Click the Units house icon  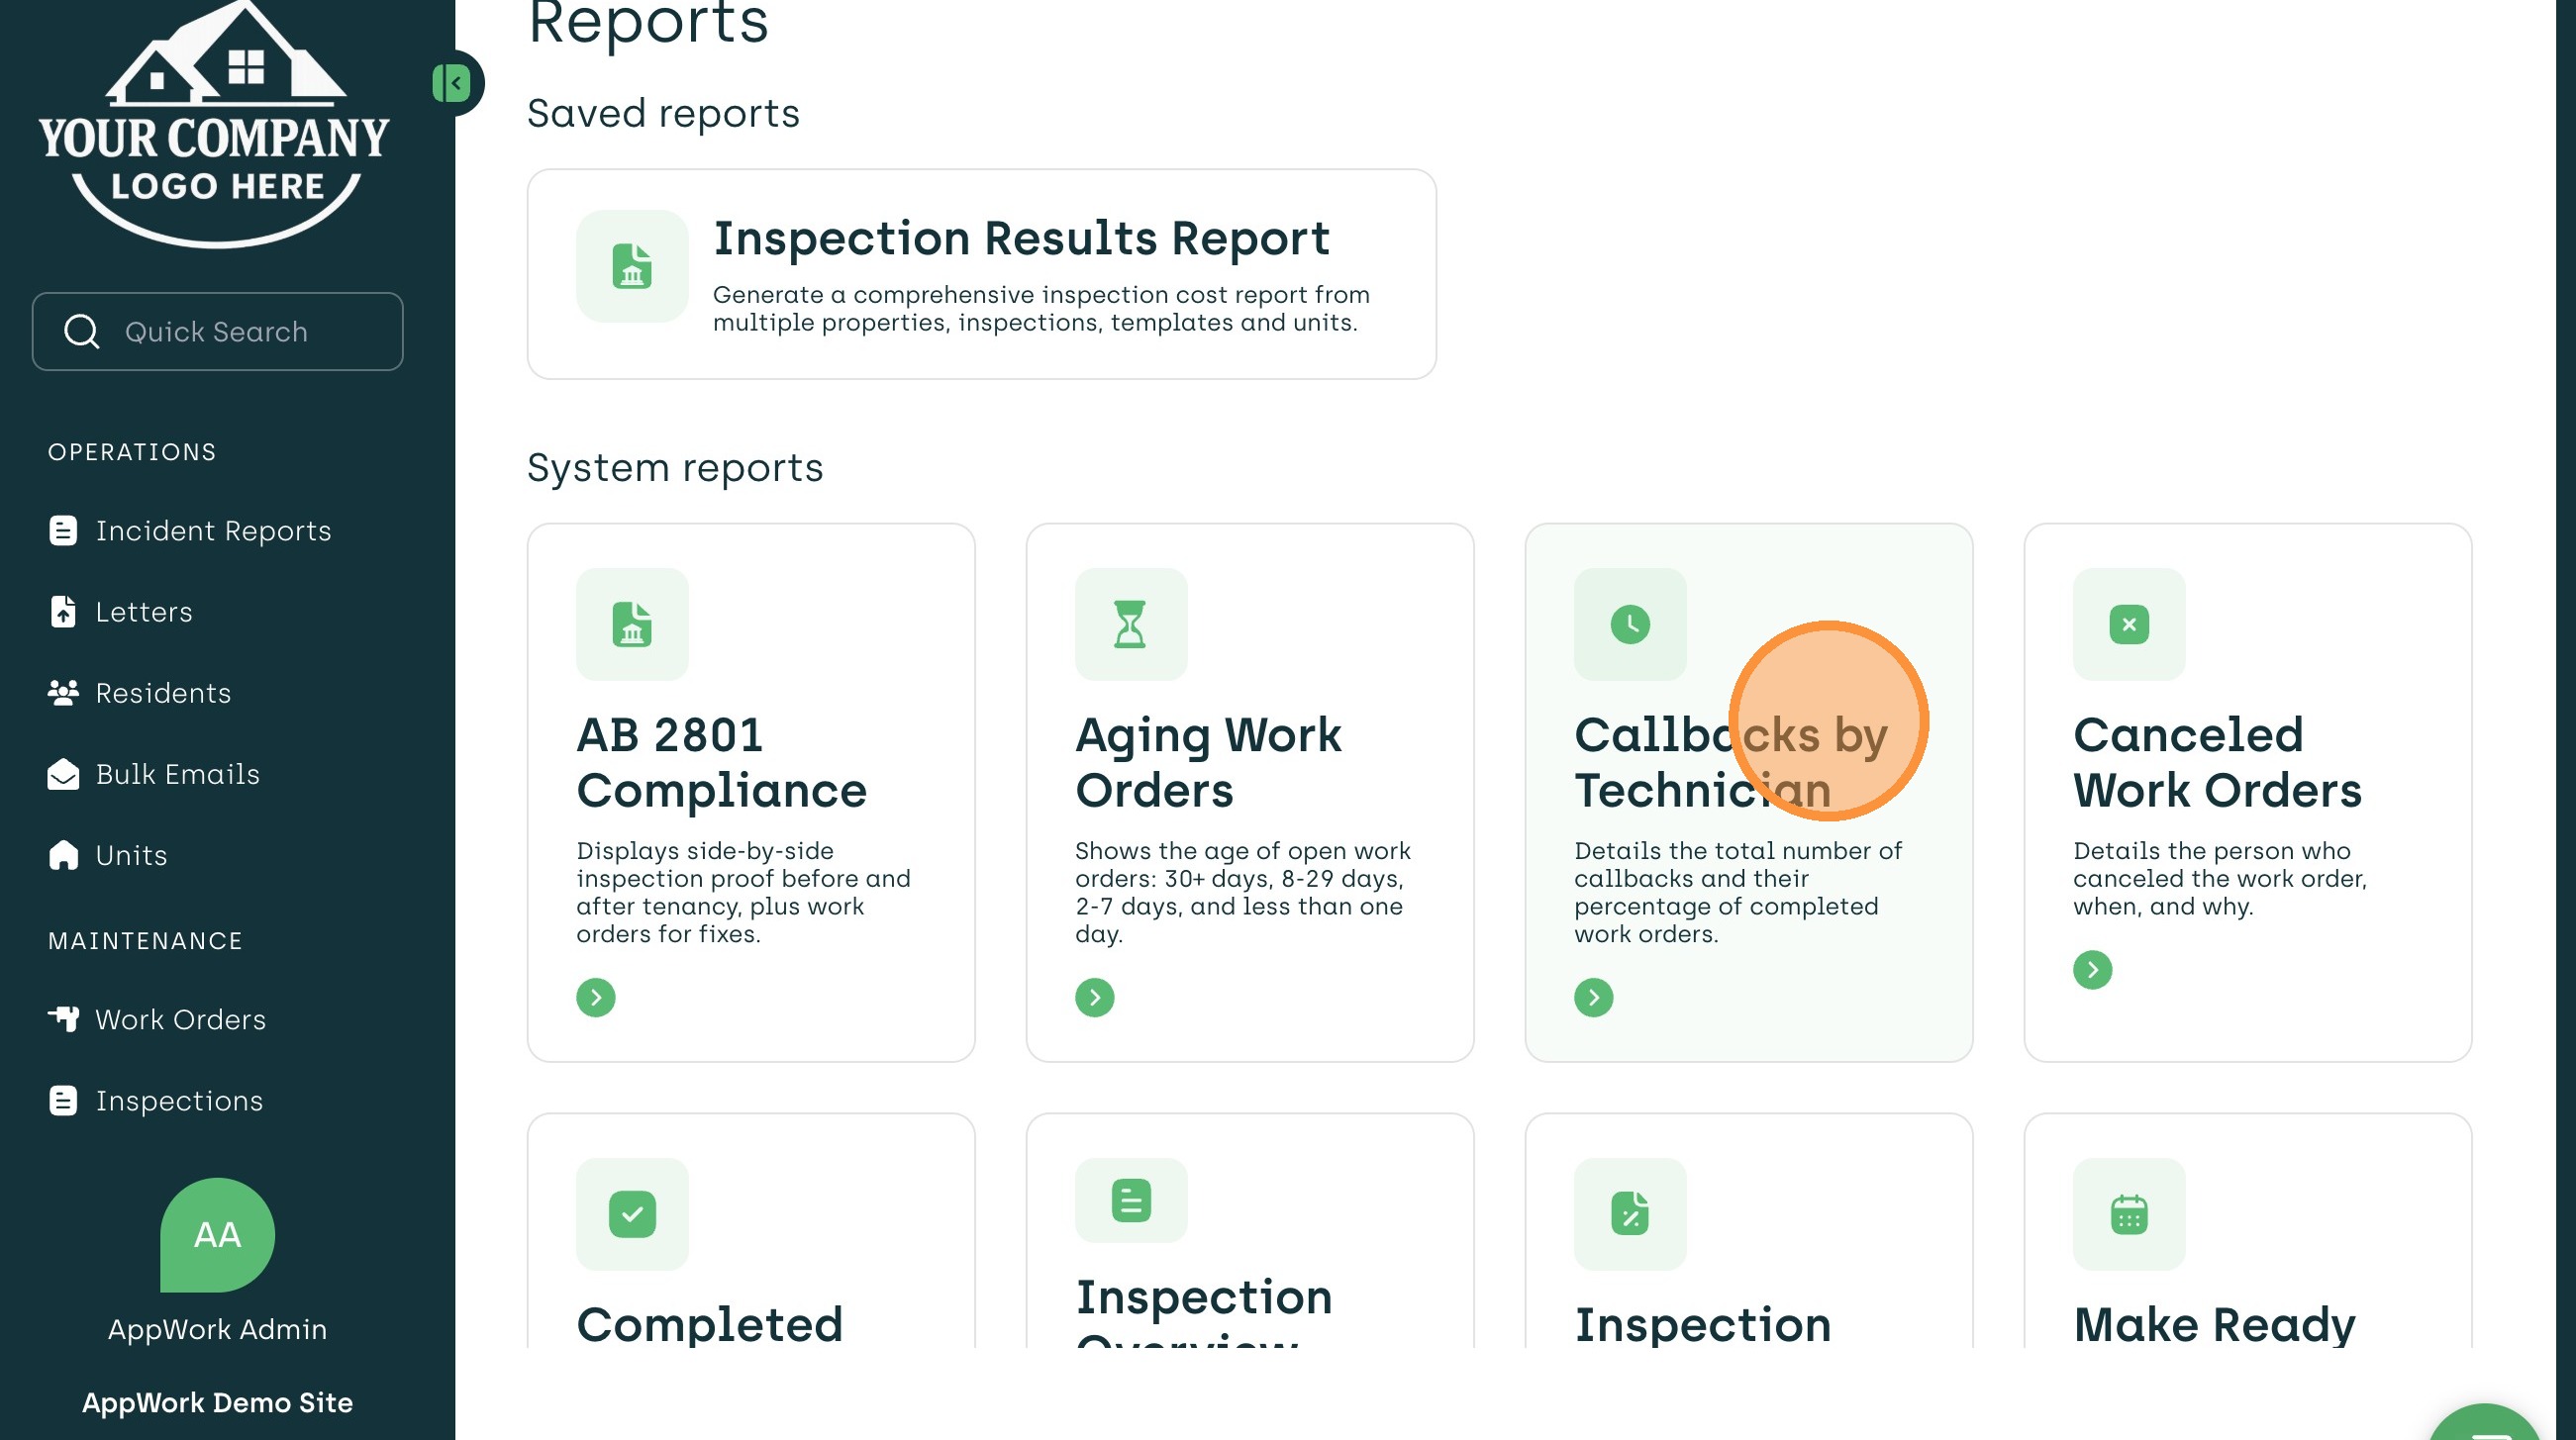63,854
